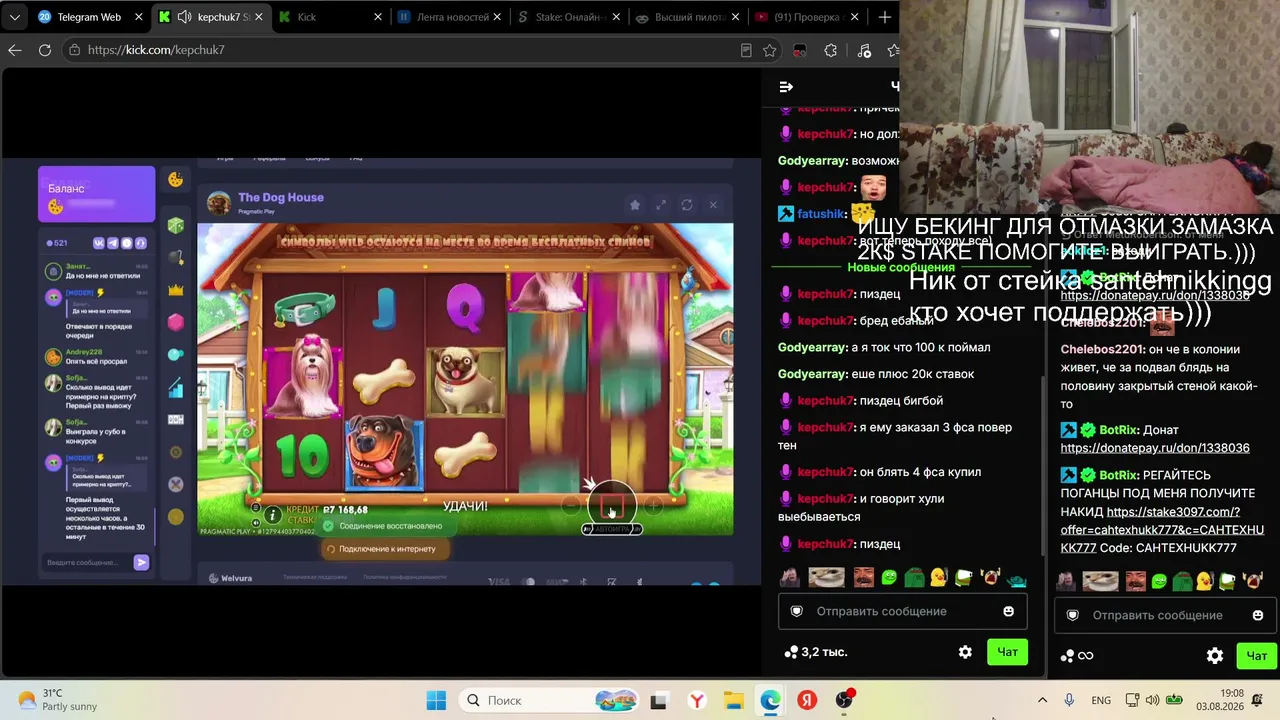
Task: Open Windows Start menu
Action: click(x=436, y=700)
